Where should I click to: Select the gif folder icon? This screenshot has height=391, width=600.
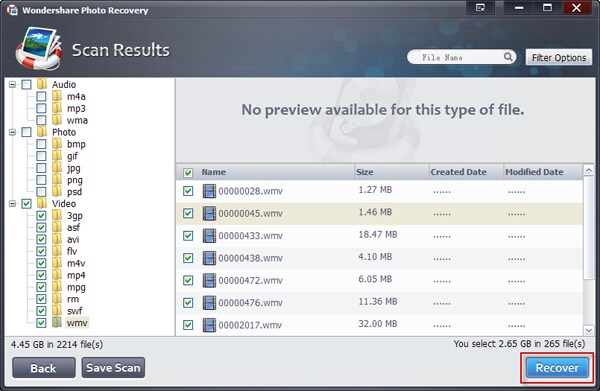pos(57,156)
